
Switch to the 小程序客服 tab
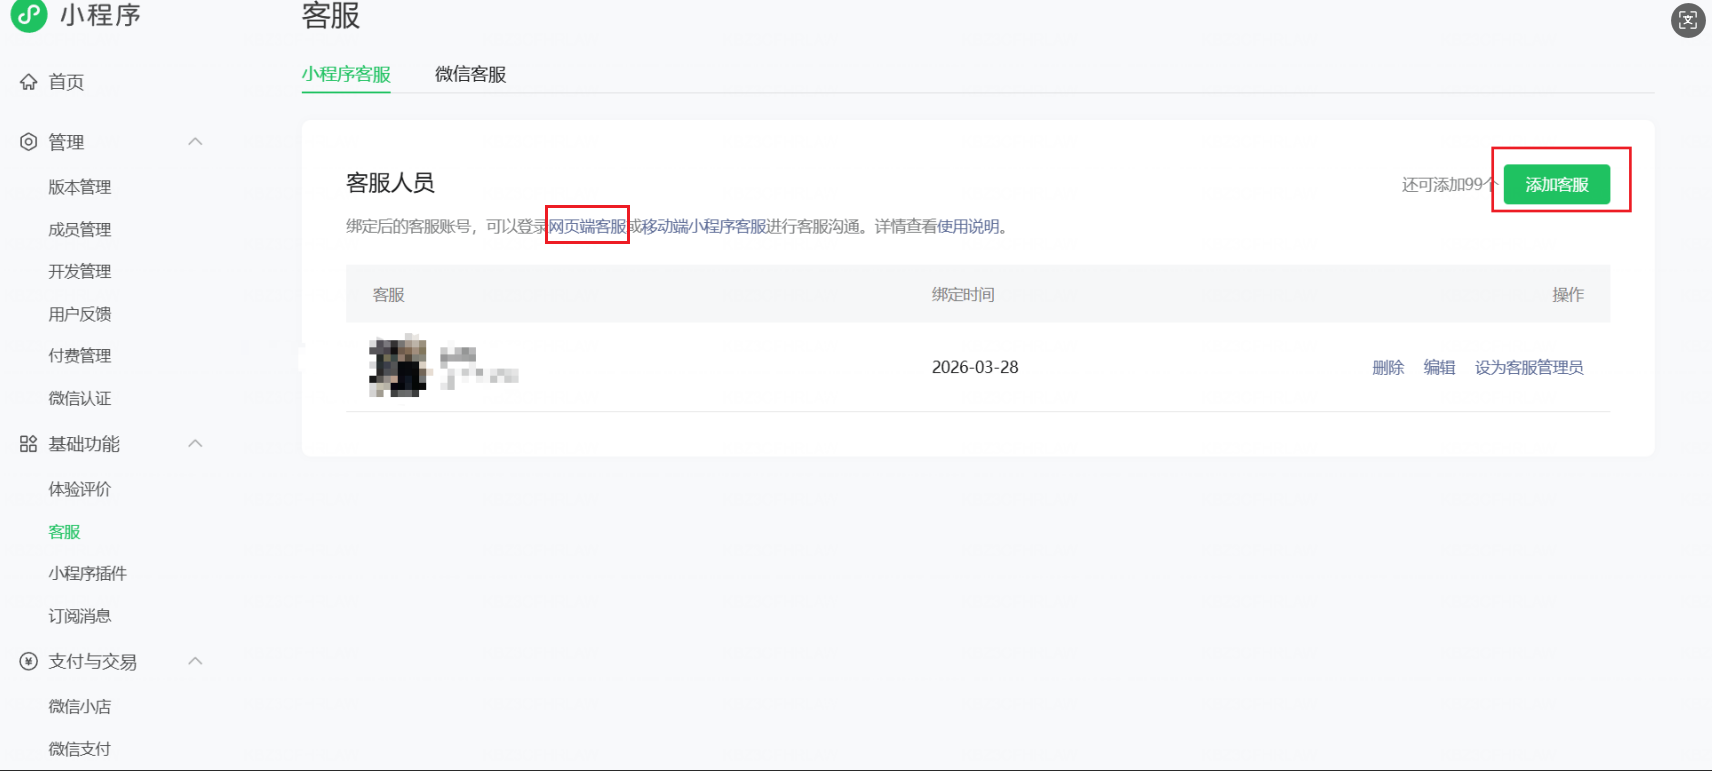(x=346, y=75)
